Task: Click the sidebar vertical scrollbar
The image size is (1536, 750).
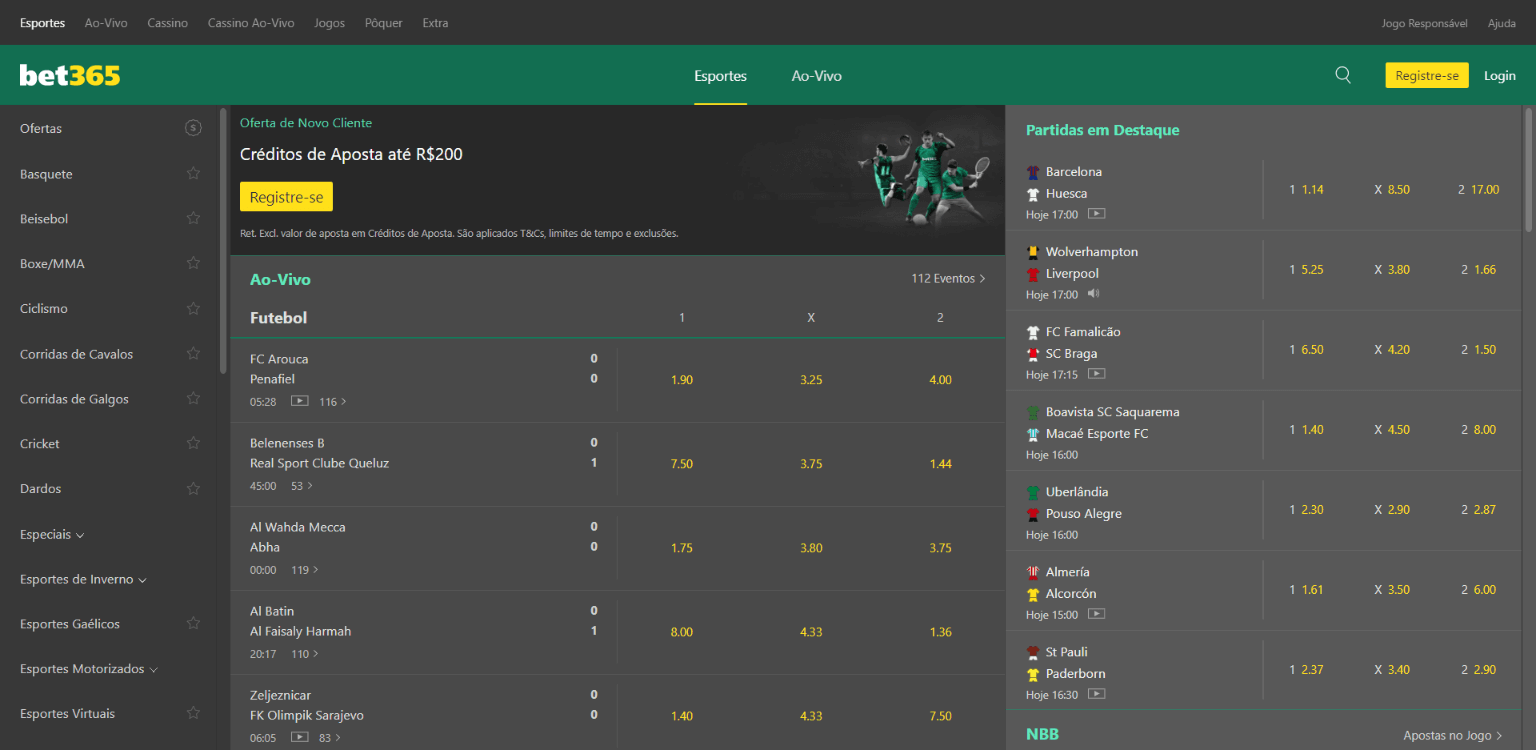Action: [x=223, y=241]
